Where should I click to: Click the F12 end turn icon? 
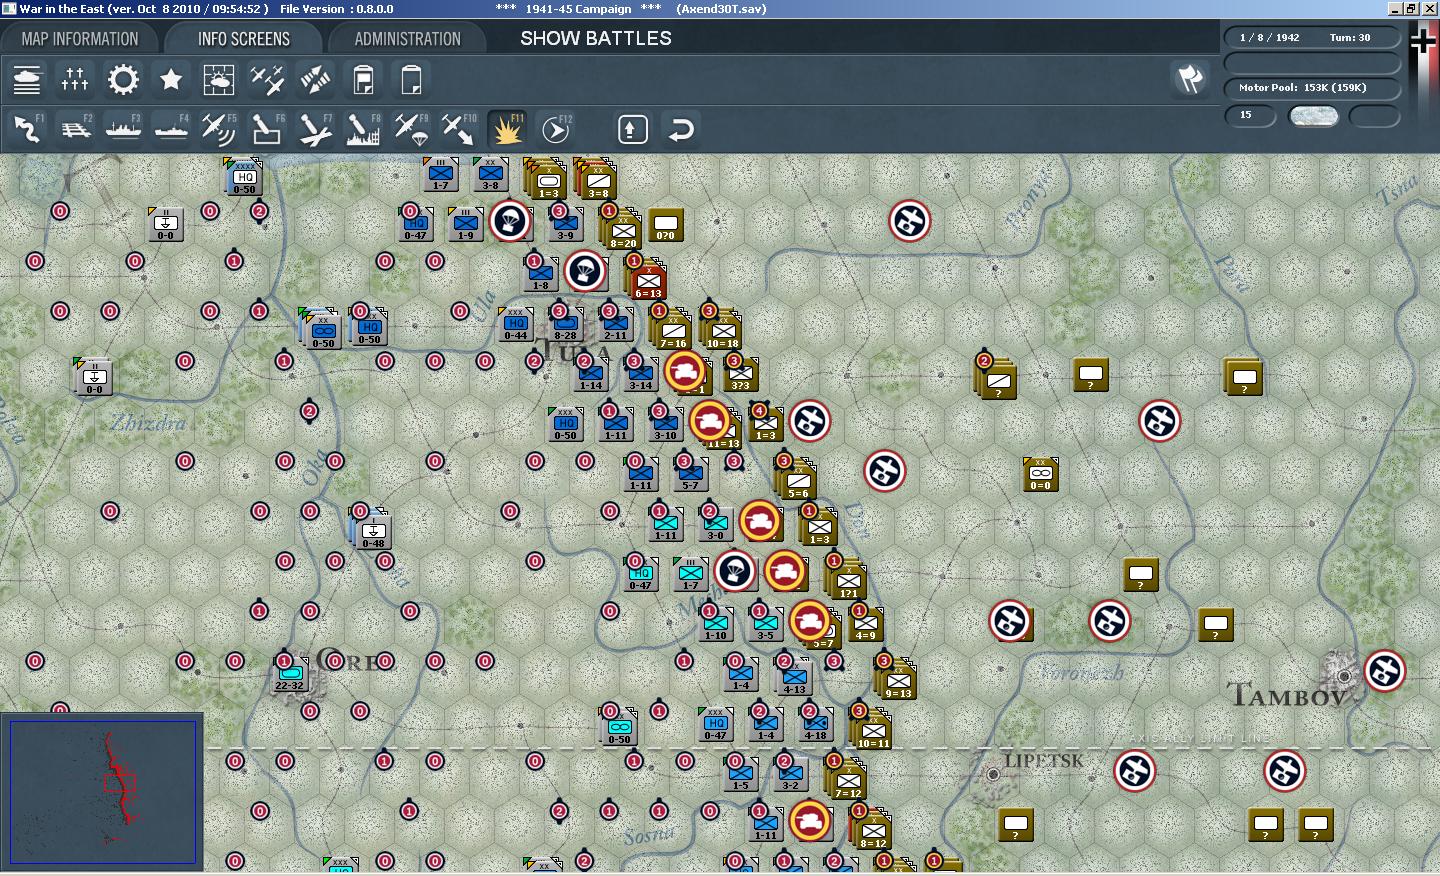[555, 129]
